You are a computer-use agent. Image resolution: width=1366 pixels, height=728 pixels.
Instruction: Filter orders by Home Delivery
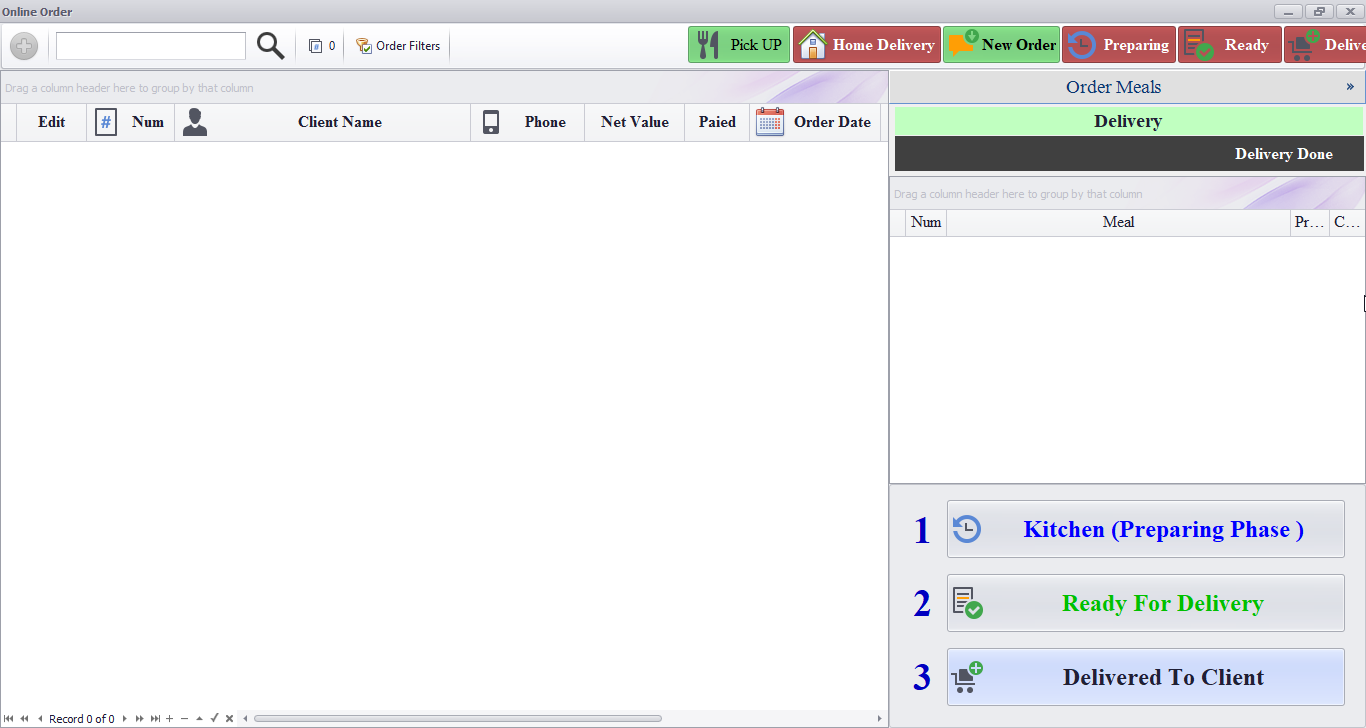pyautogui.click(x=866, y=45)
